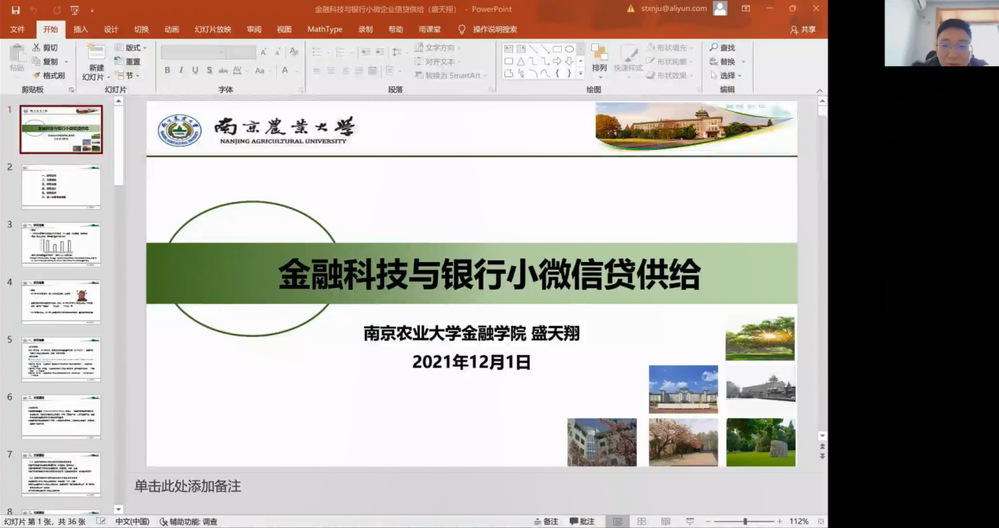The height and width of the screenshot is (528, 999).
Task: Toggle Bold formatting
Action: click(167, 70)
